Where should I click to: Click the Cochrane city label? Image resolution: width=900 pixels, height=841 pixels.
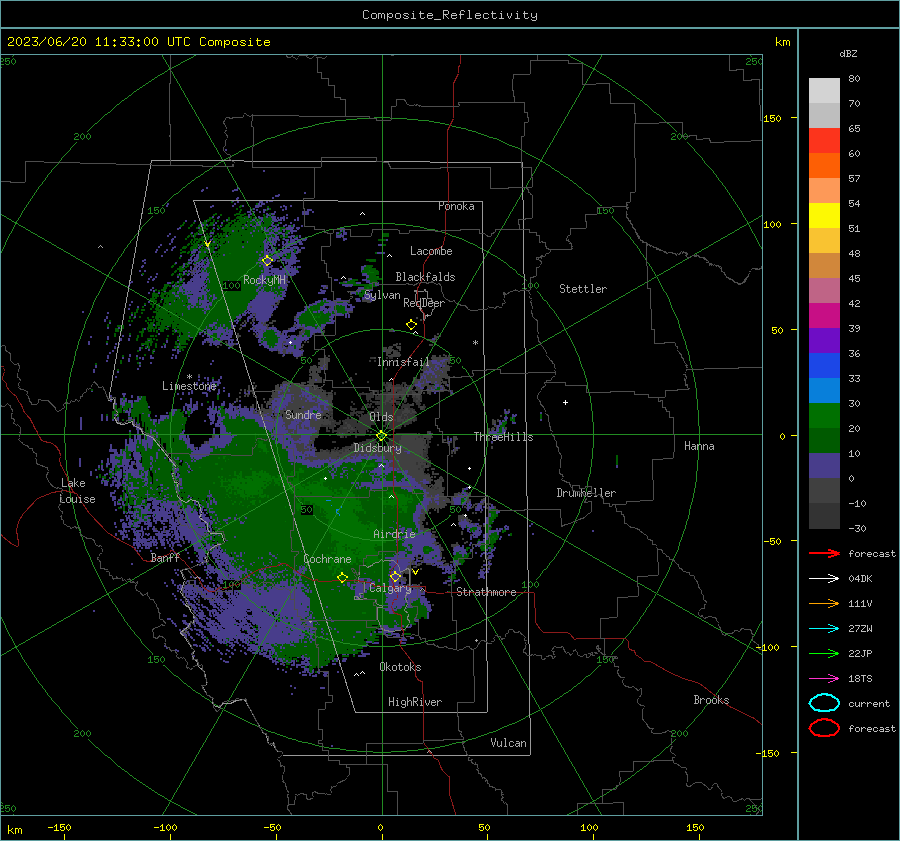[327, 559]
